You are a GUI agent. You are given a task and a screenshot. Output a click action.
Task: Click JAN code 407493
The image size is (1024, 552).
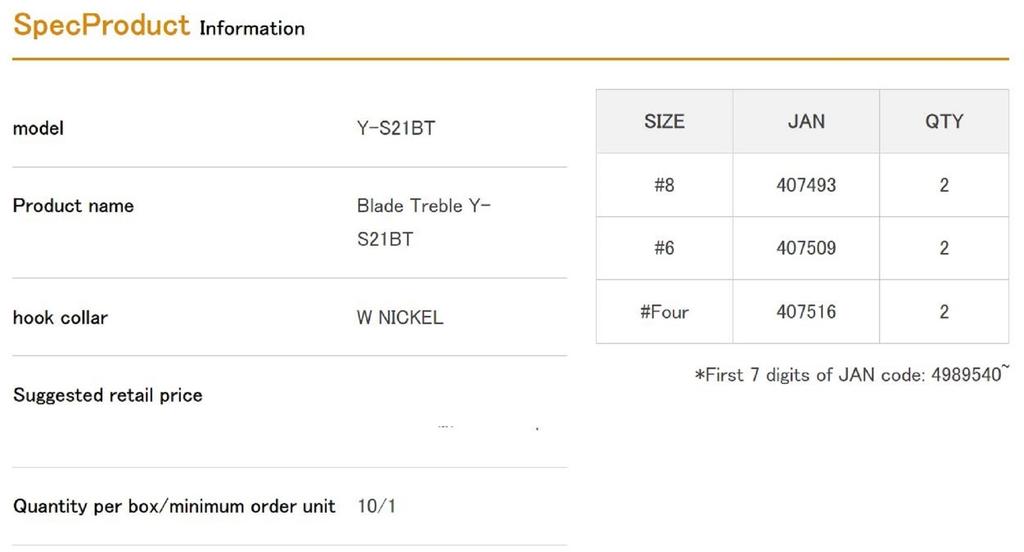tap(806, 185)
